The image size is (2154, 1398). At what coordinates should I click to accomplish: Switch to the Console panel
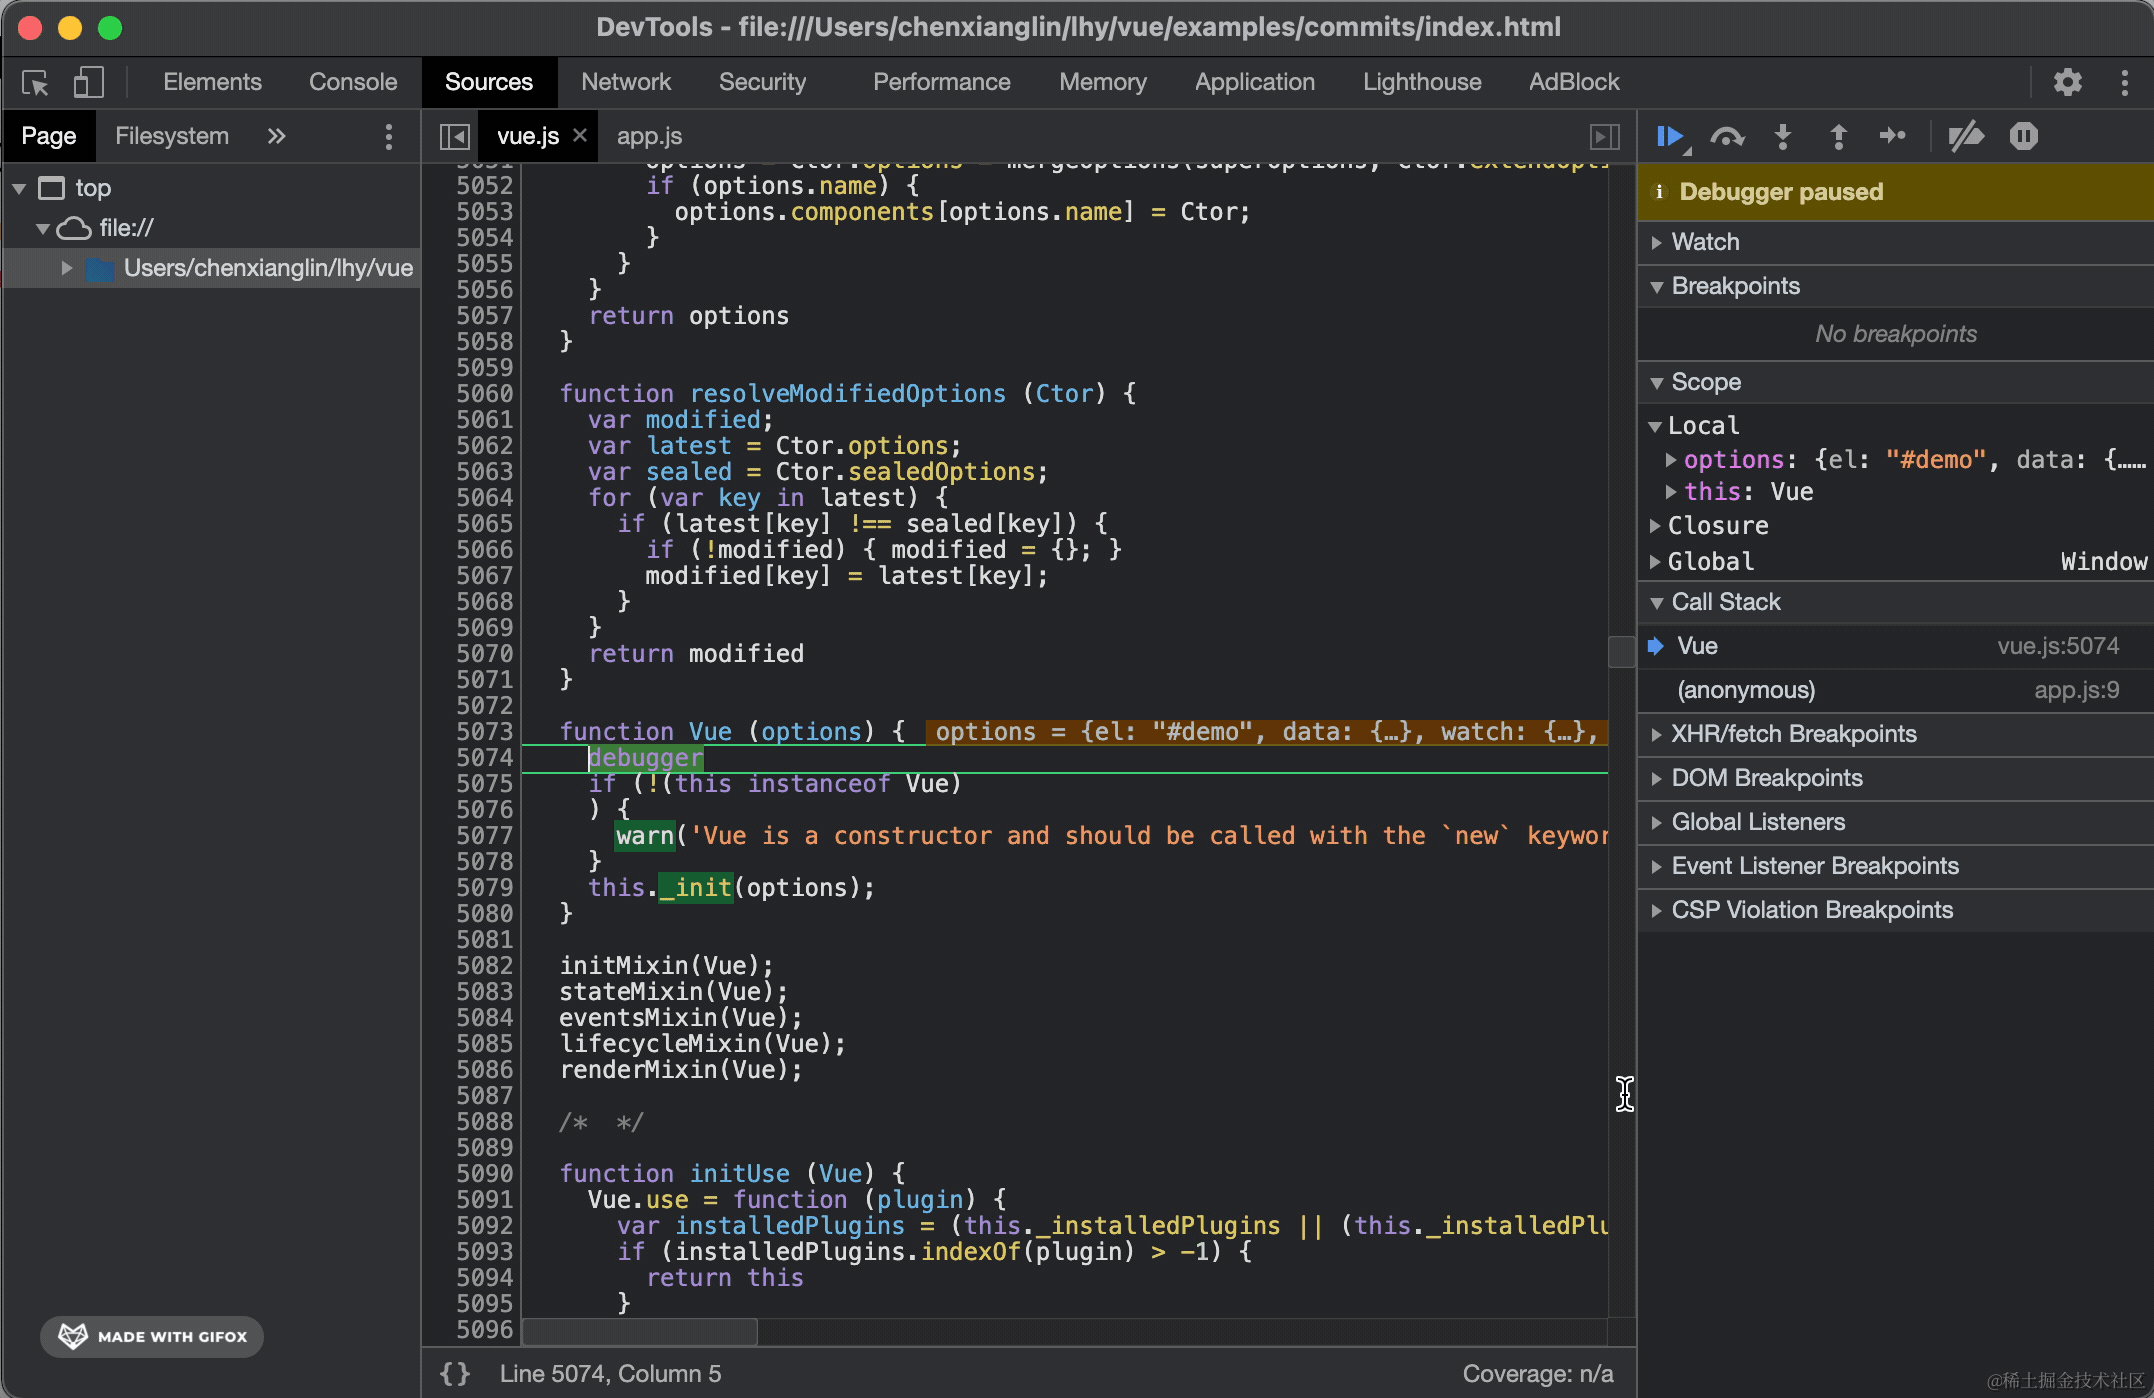[x=352, y=82]
